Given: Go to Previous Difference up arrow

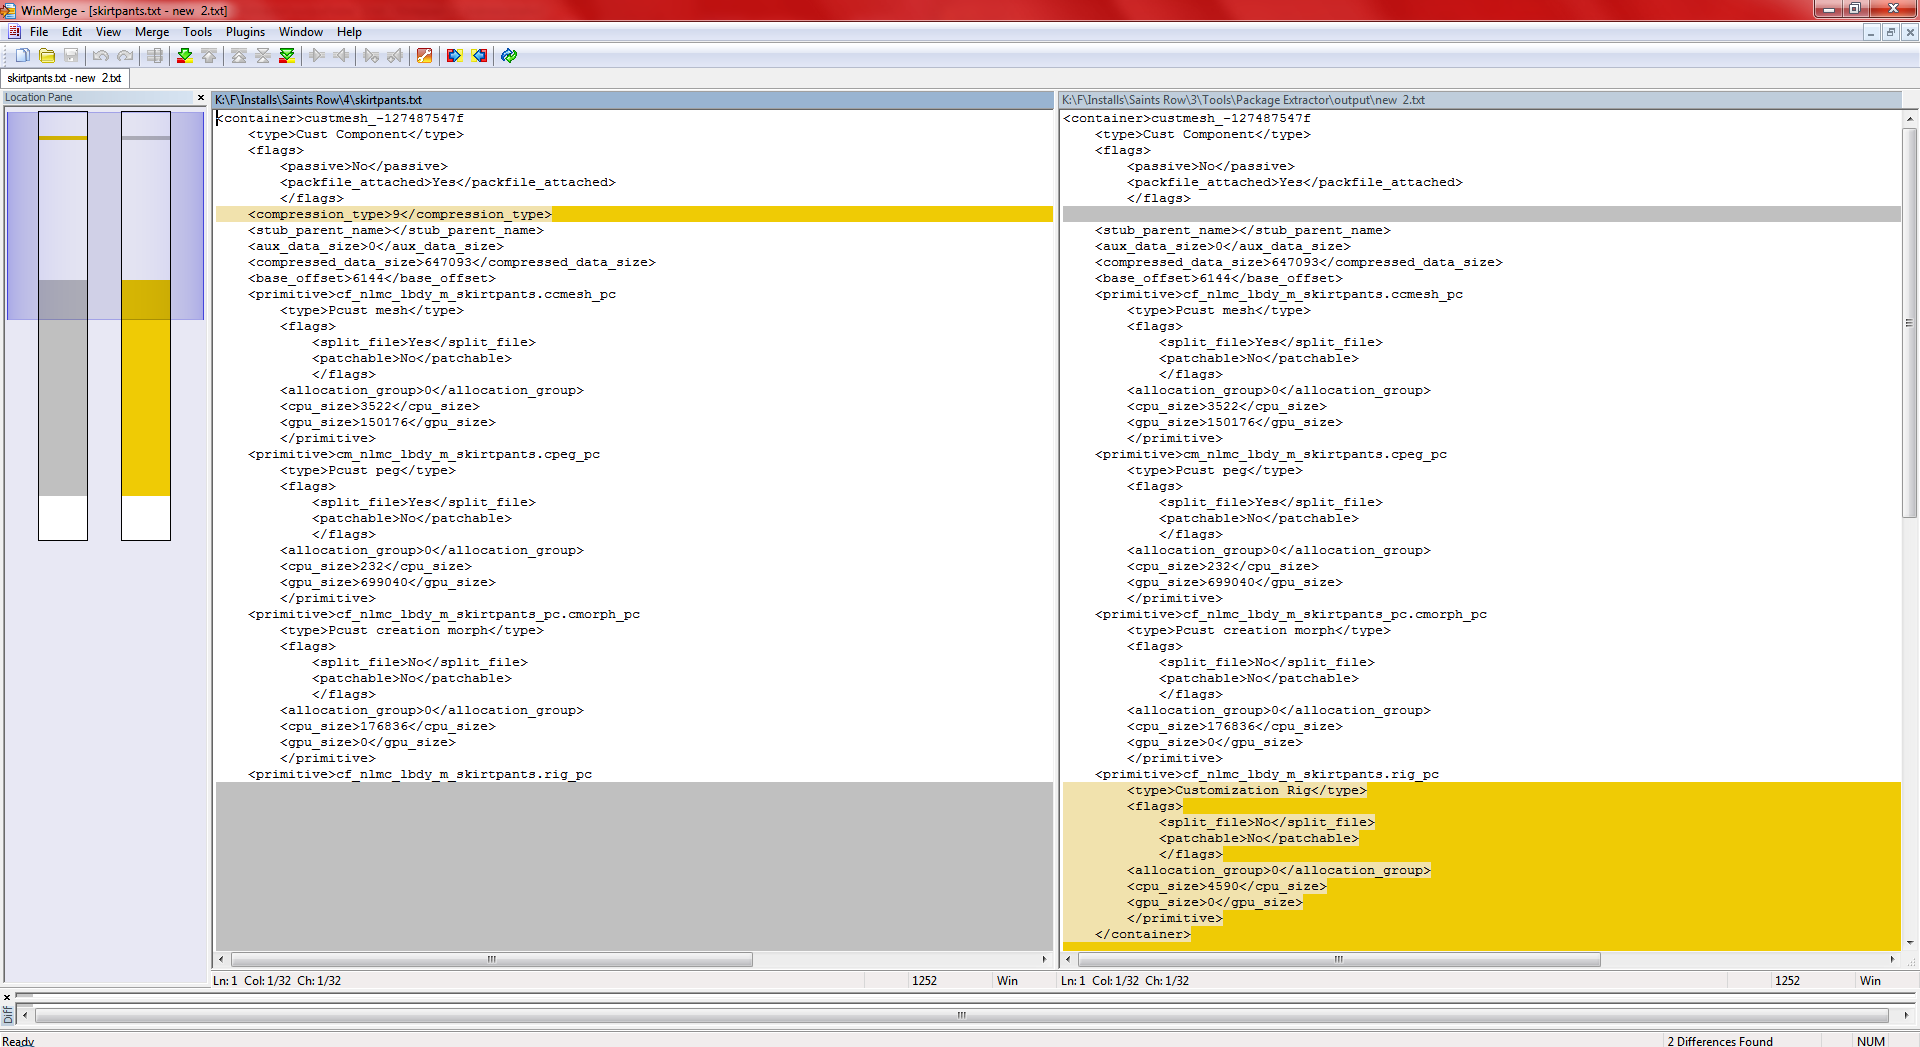Looking at the screenshot, I should tap(209, 56).
